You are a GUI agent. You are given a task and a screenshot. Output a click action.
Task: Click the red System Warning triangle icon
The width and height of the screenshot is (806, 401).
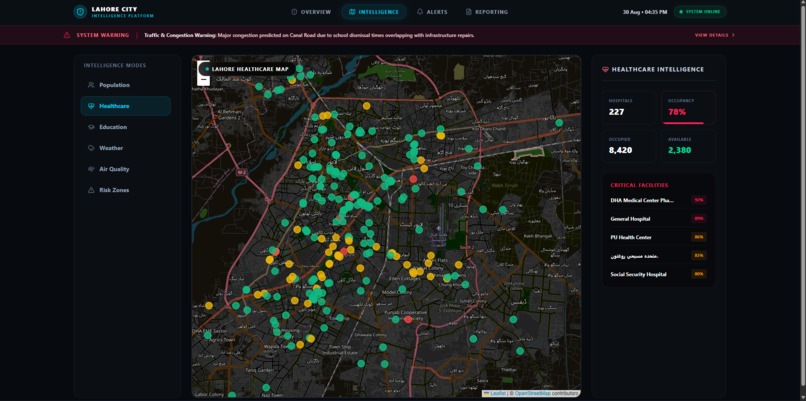67,35
